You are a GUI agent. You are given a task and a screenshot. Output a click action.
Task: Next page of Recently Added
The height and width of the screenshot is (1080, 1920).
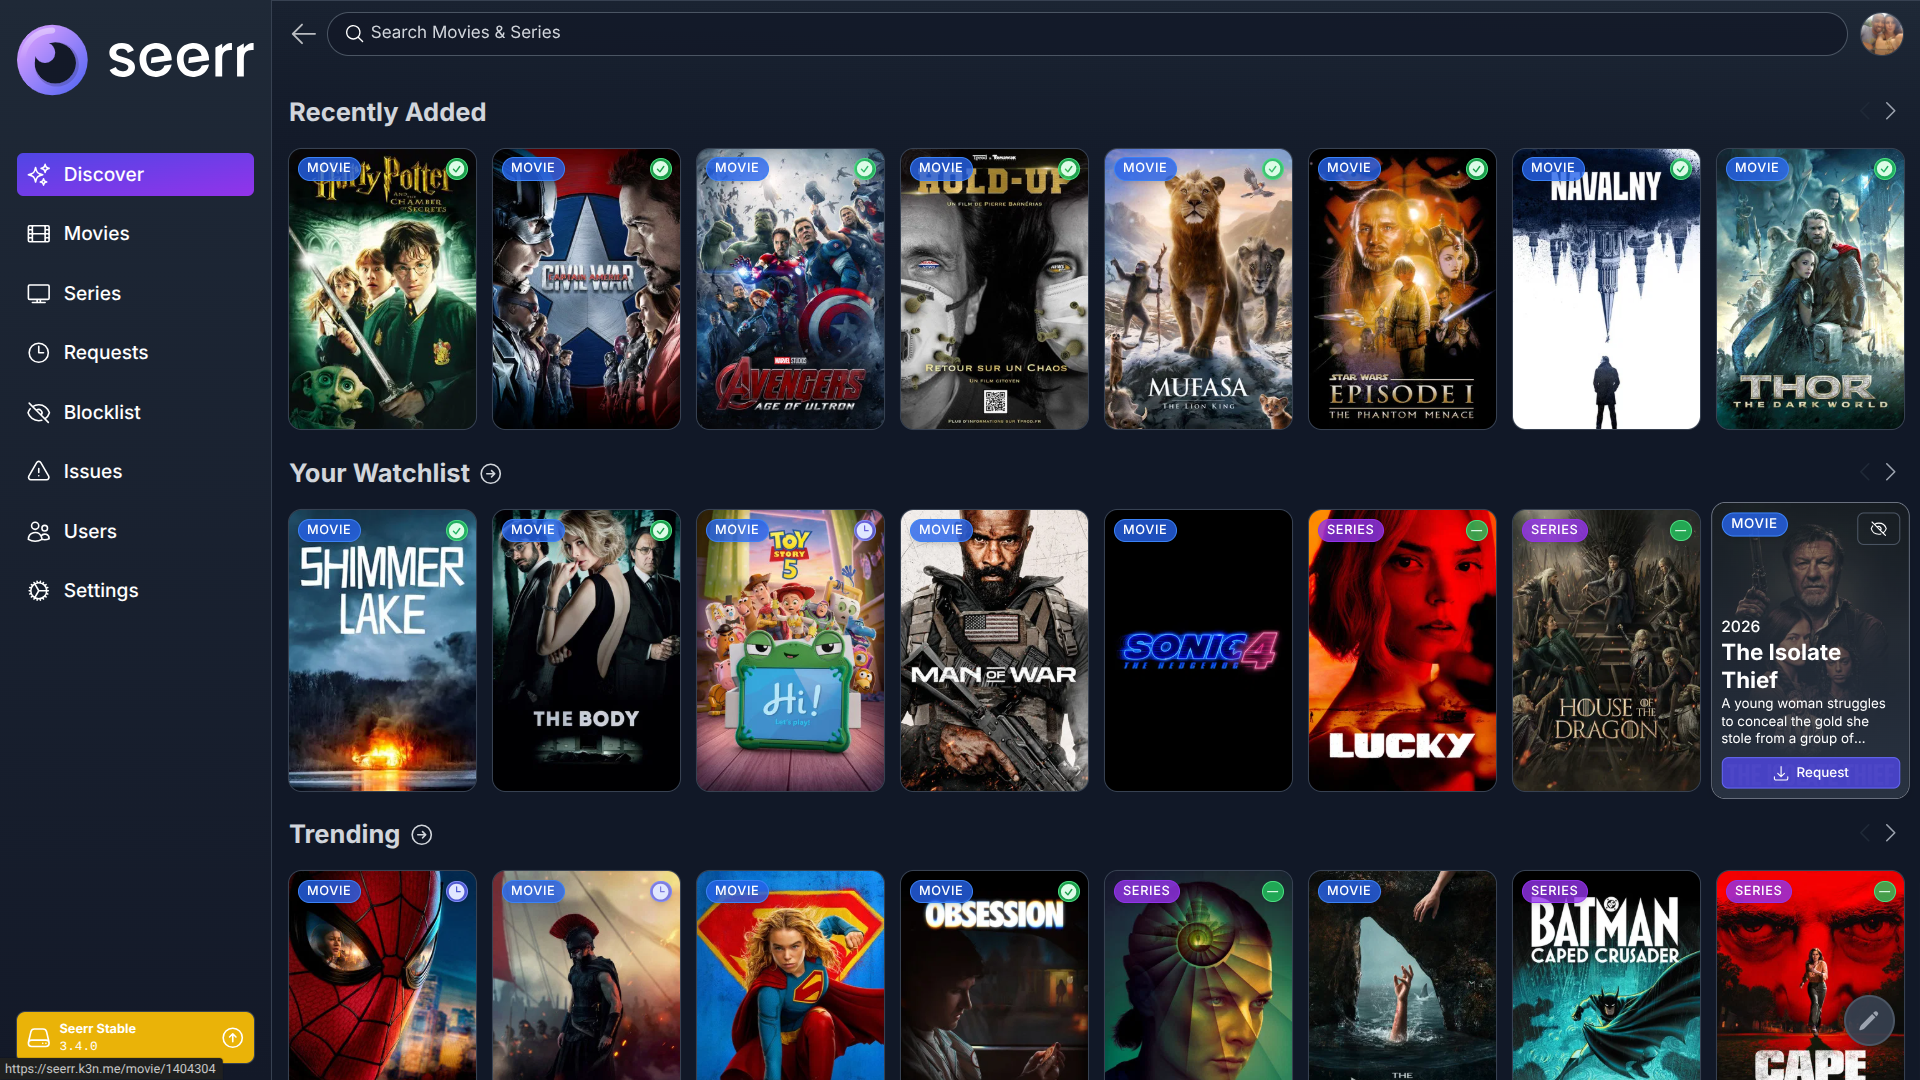[x=1890, y=111]
